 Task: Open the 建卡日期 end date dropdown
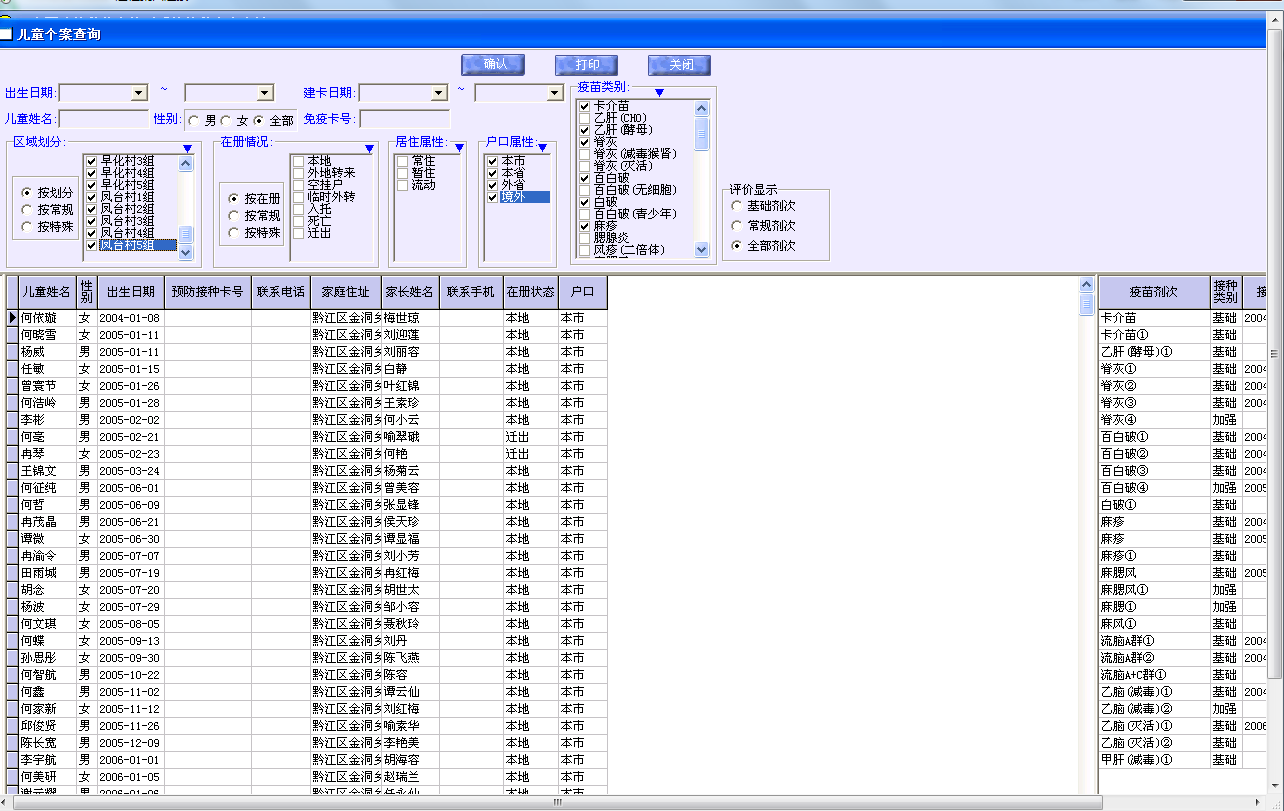pyautogui.click(x=555, y=93)
